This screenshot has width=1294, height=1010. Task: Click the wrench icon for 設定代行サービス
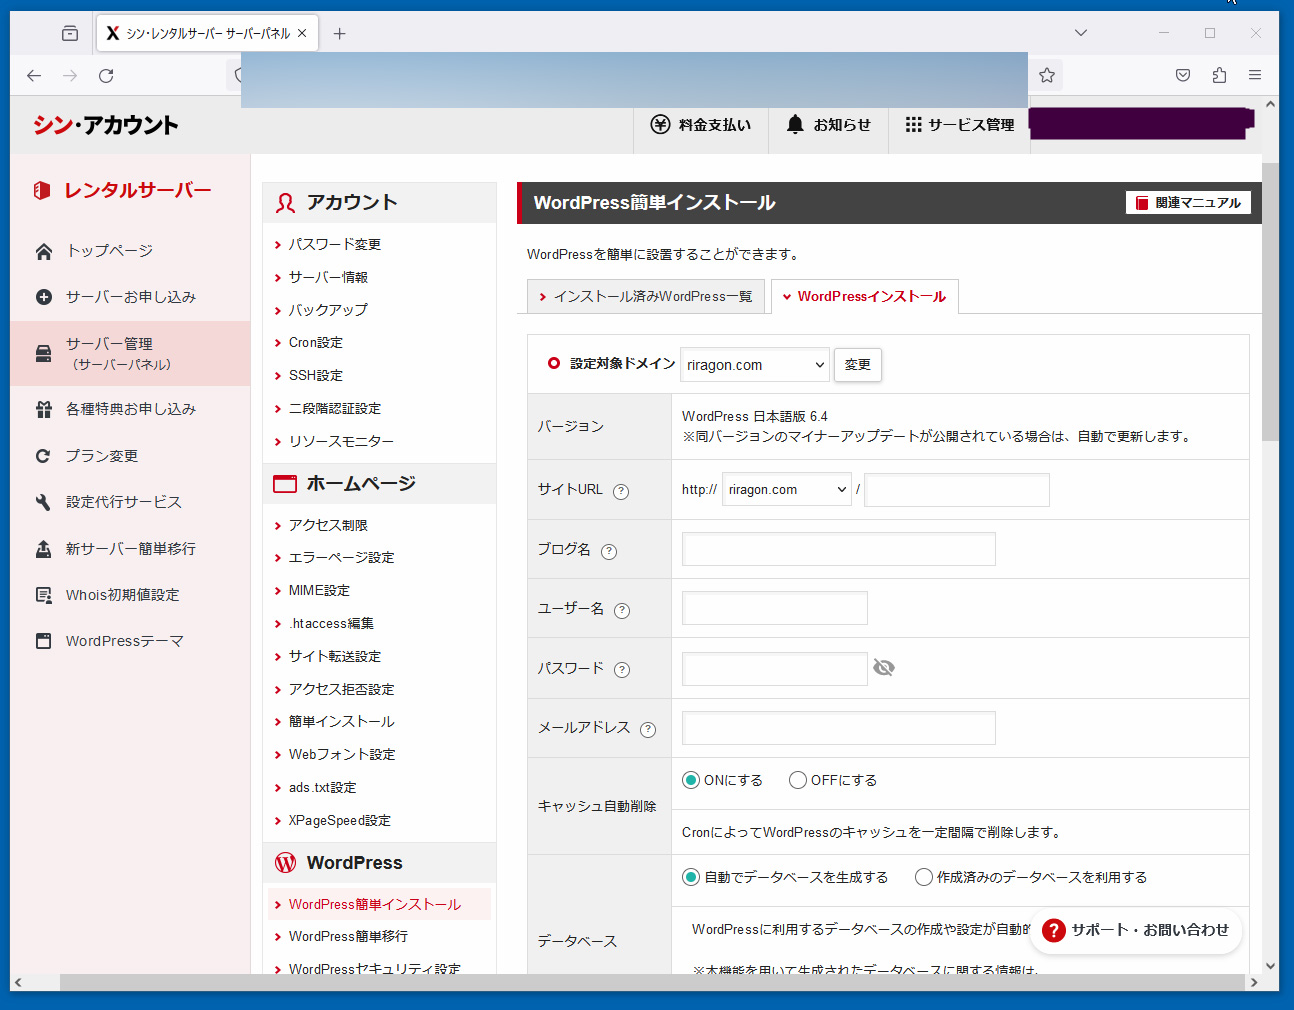point(43,502)
